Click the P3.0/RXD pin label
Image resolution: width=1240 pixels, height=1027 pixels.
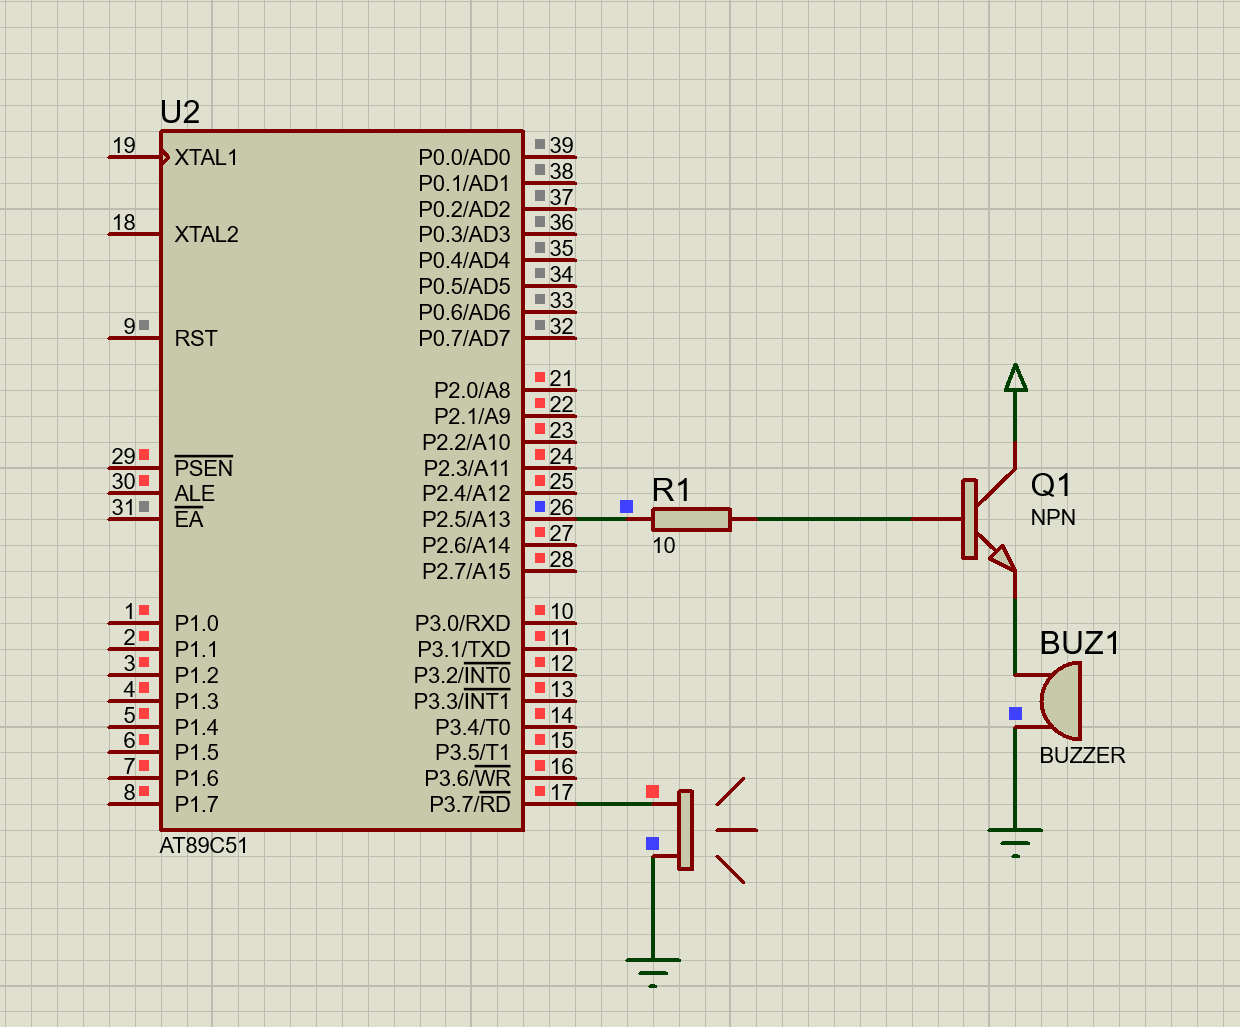[463, 624]
